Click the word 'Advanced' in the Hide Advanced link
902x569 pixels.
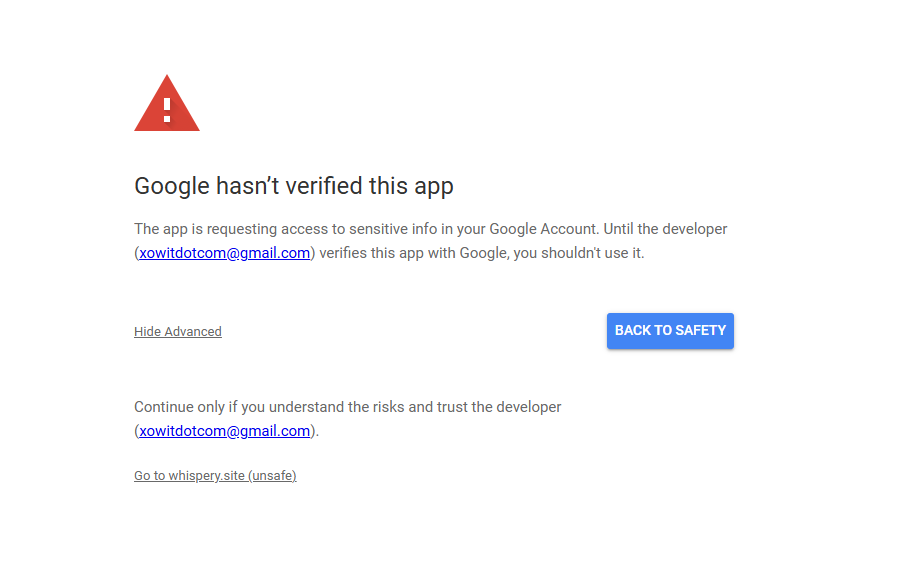[x=193, y=331]
